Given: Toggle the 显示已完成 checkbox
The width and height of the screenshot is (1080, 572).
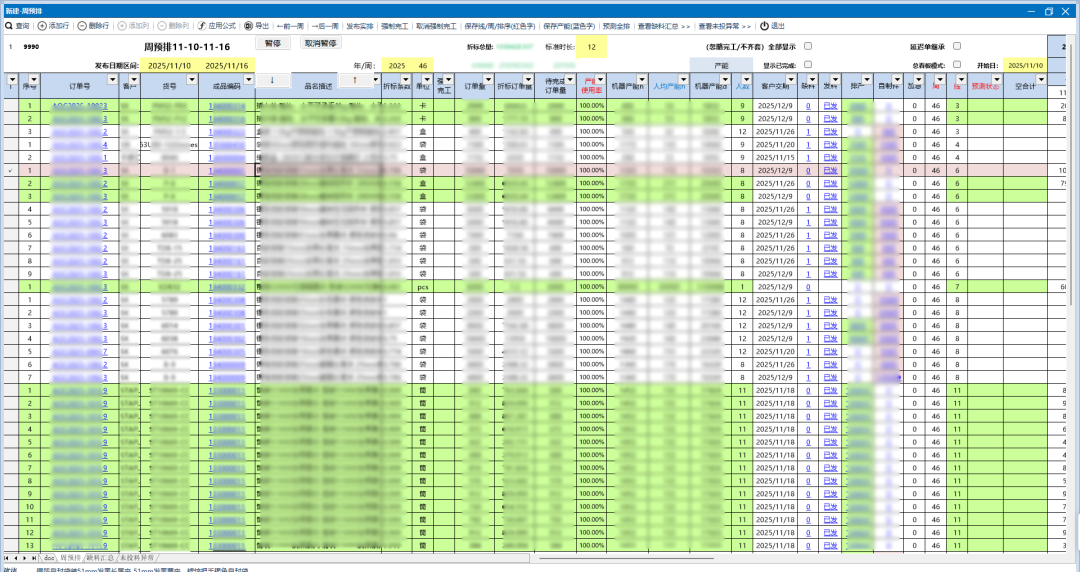Looking at the screenshot, I should click(808, 65).
